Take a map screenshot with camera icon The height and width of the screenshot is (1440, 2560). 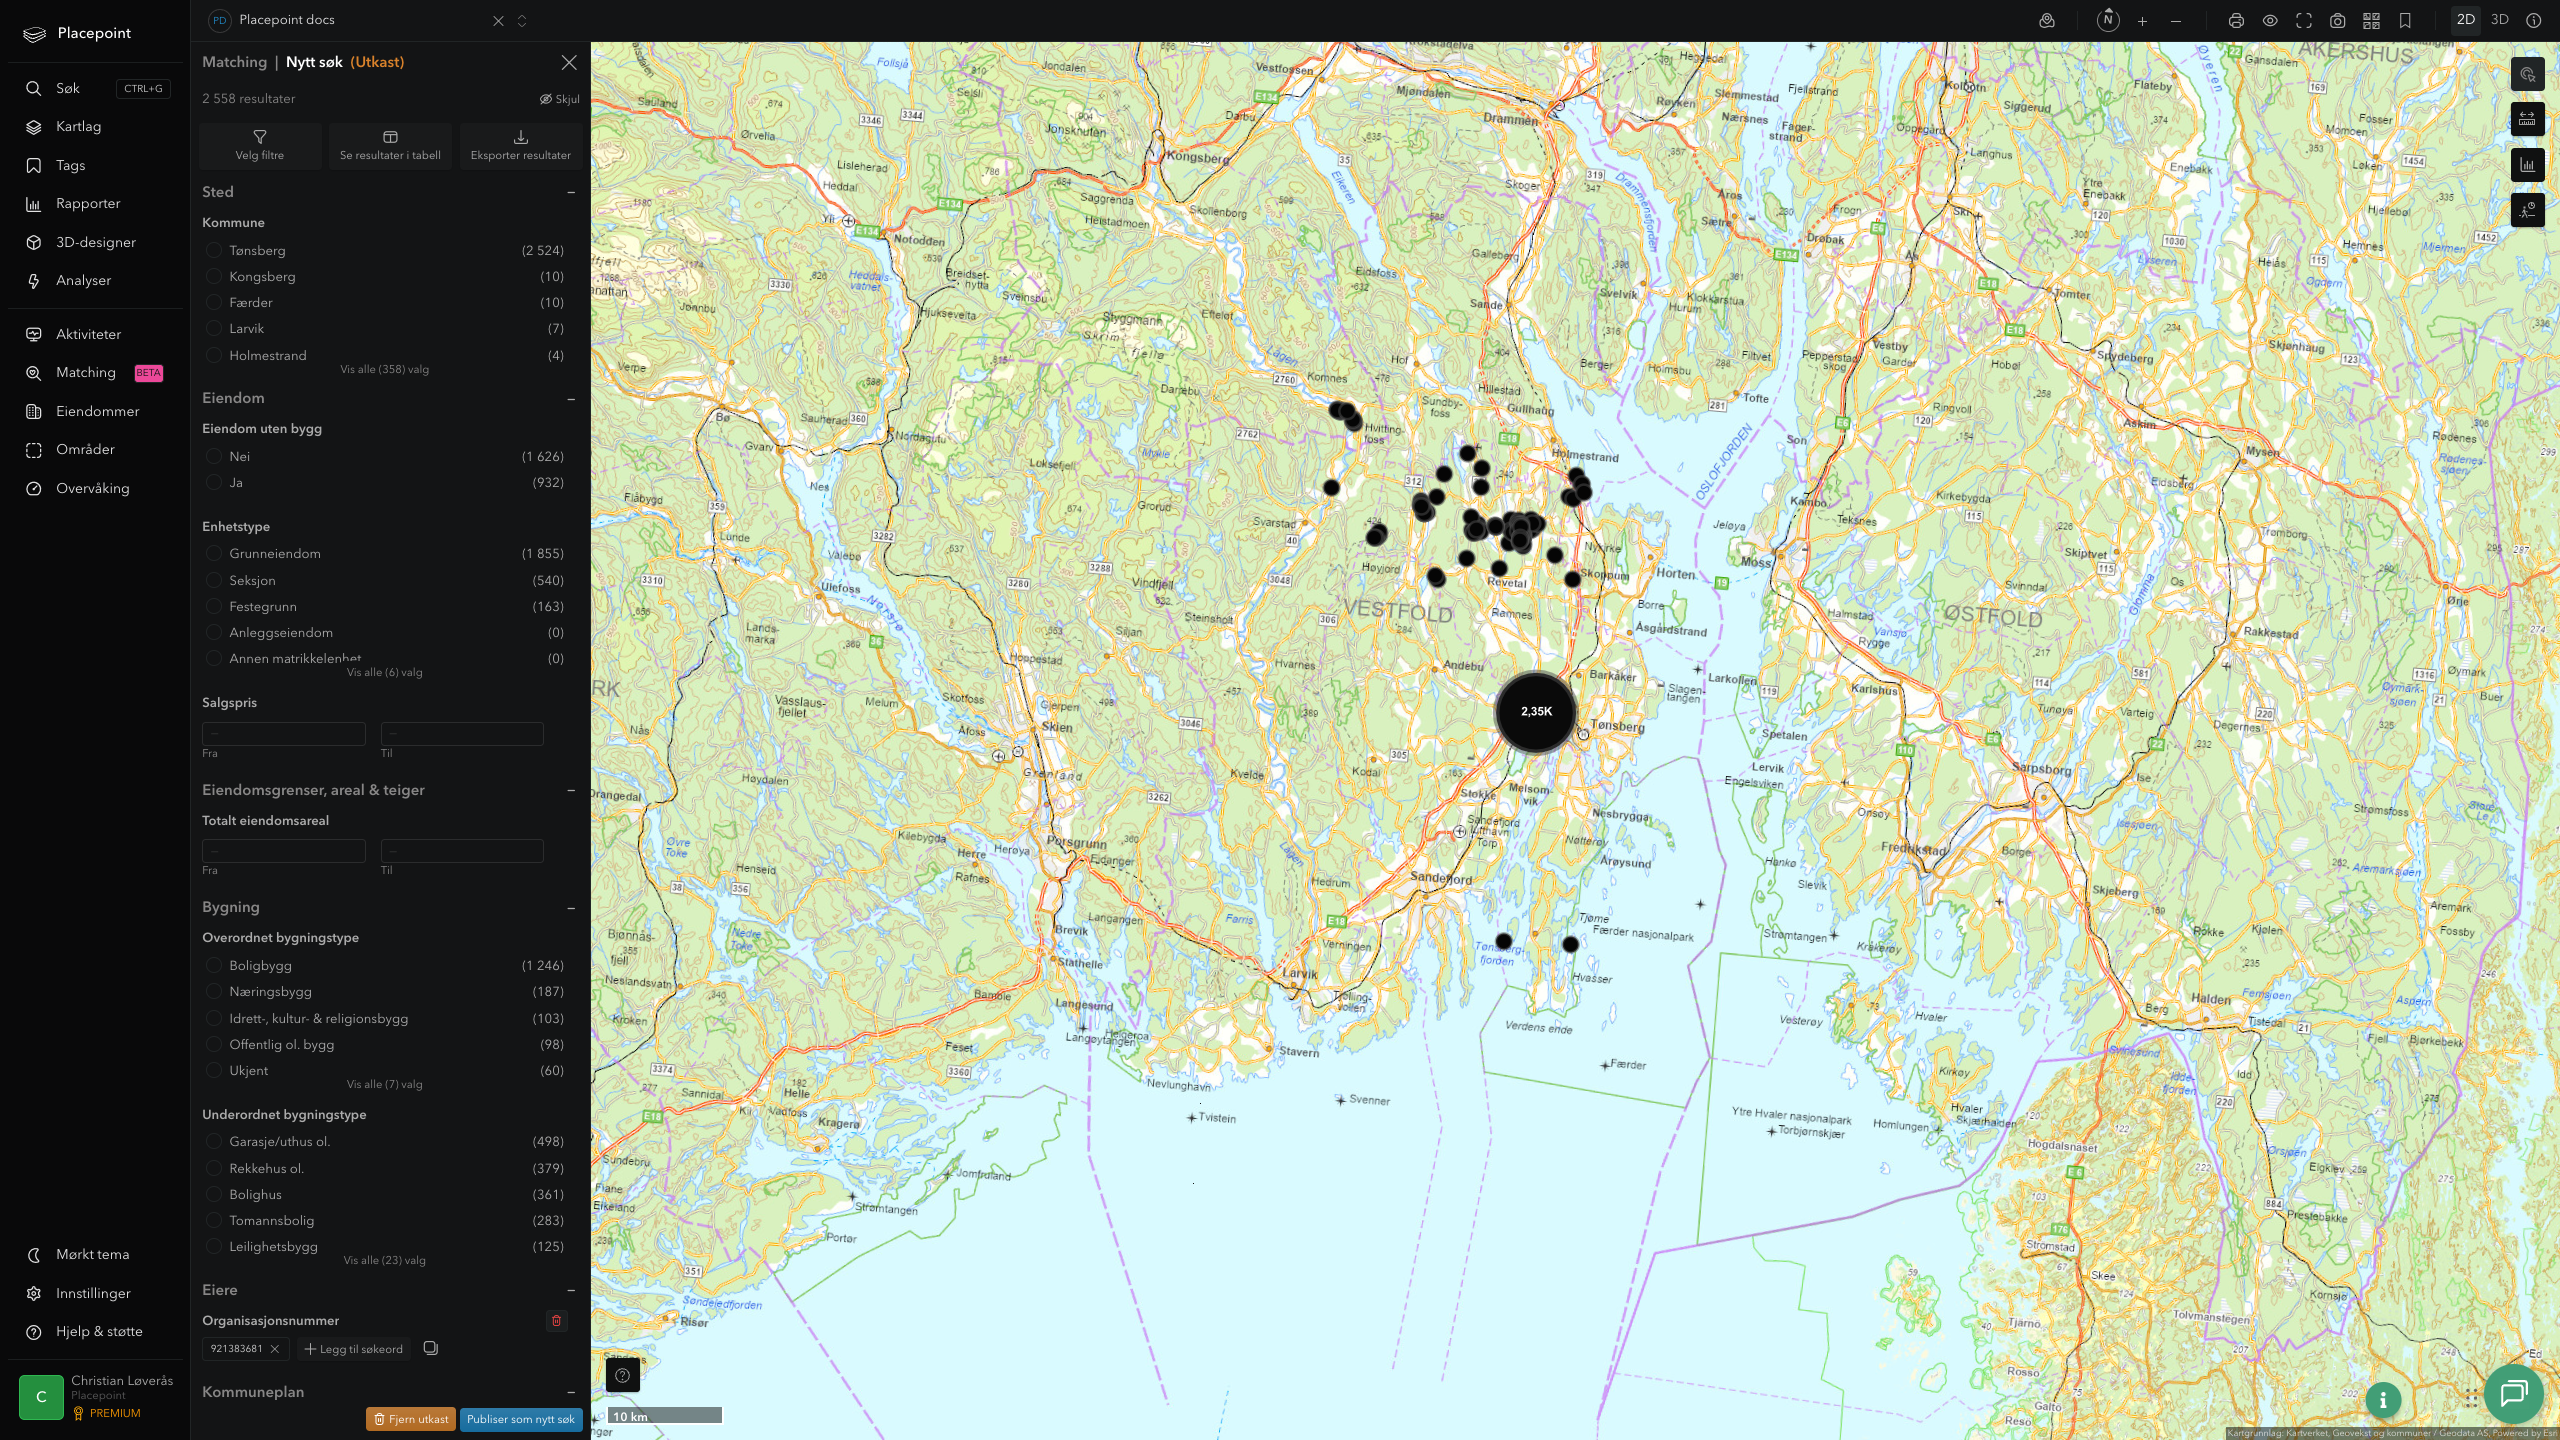pos(2338,21)
